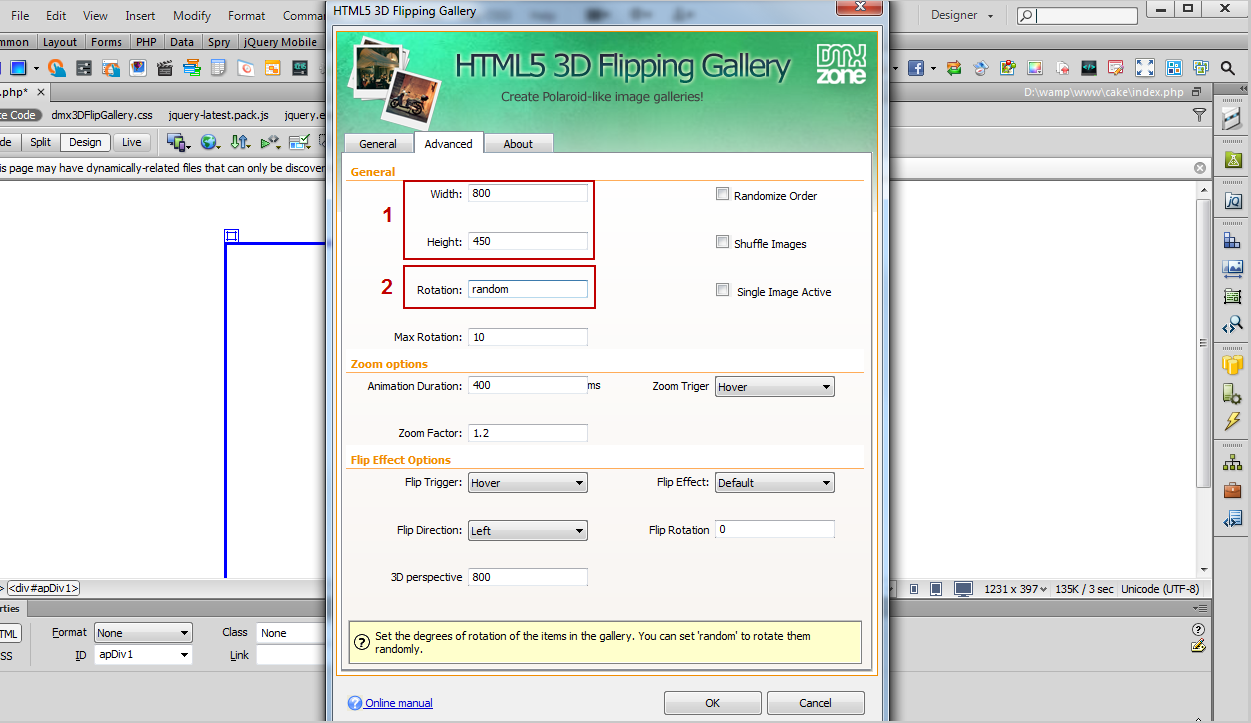Click the Preview in browser globe icon
Screen dimensions: 1251x723
[209, 142]
